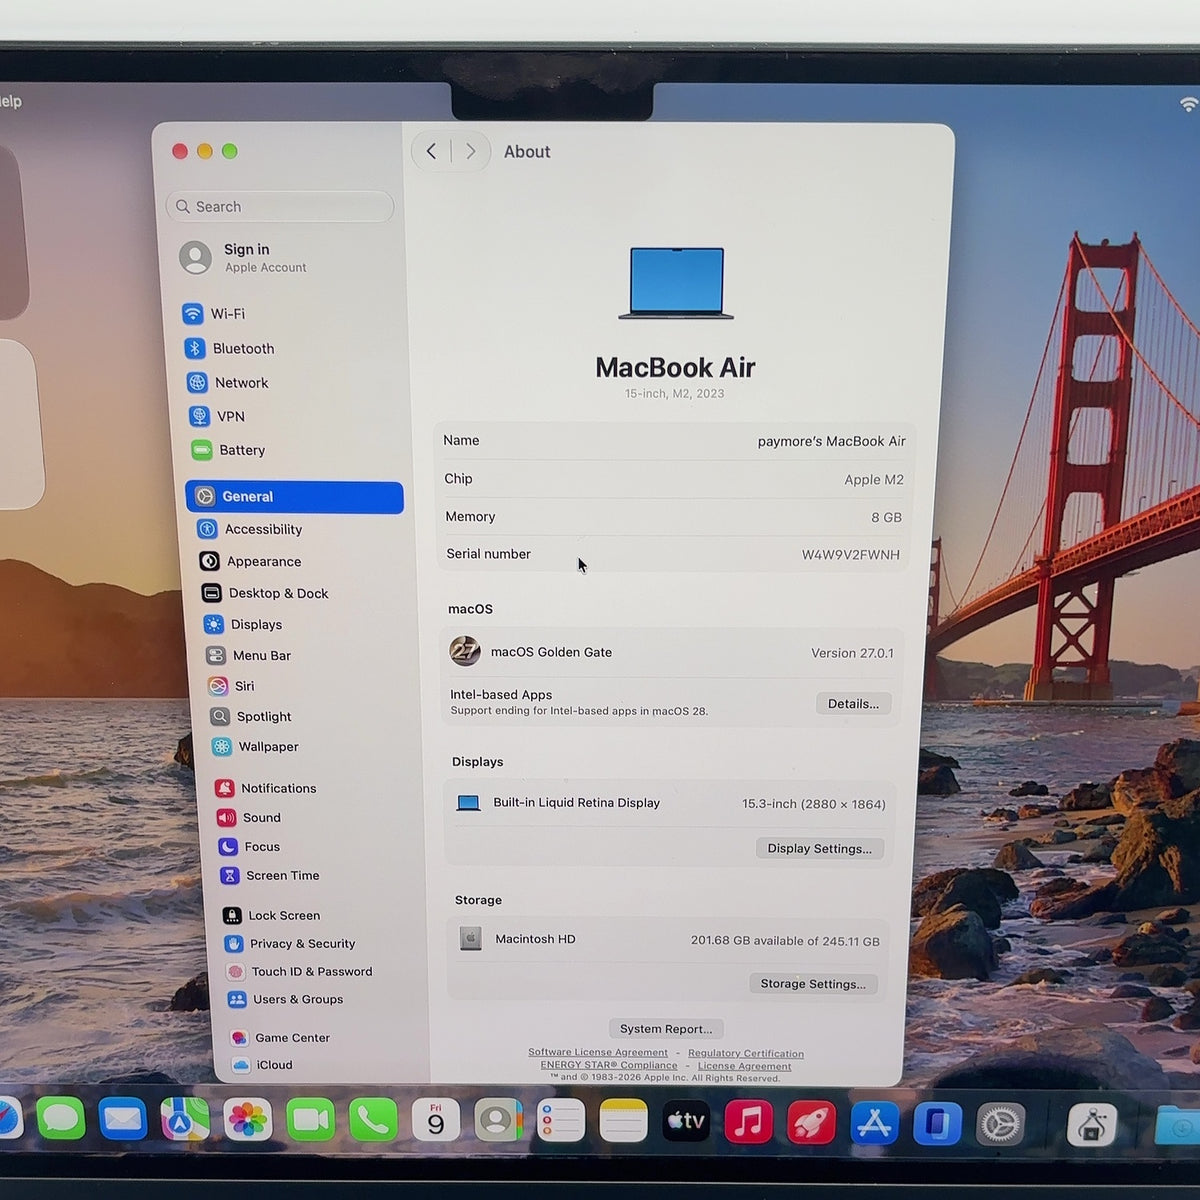Open Game Center in the sidebar
The image size is (1200, 1200).
[x=279, y=1037]
